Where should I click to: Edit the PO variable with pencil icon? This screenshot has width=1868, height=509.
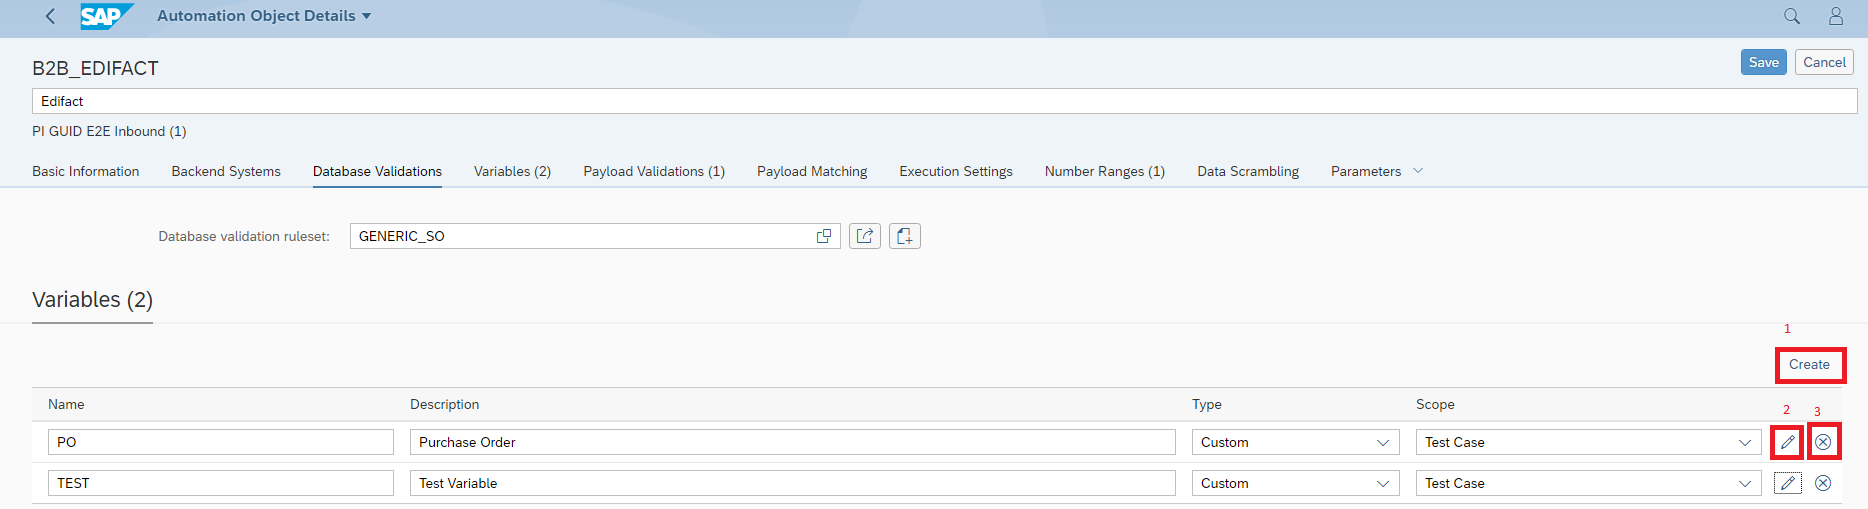pos(1787,442)
